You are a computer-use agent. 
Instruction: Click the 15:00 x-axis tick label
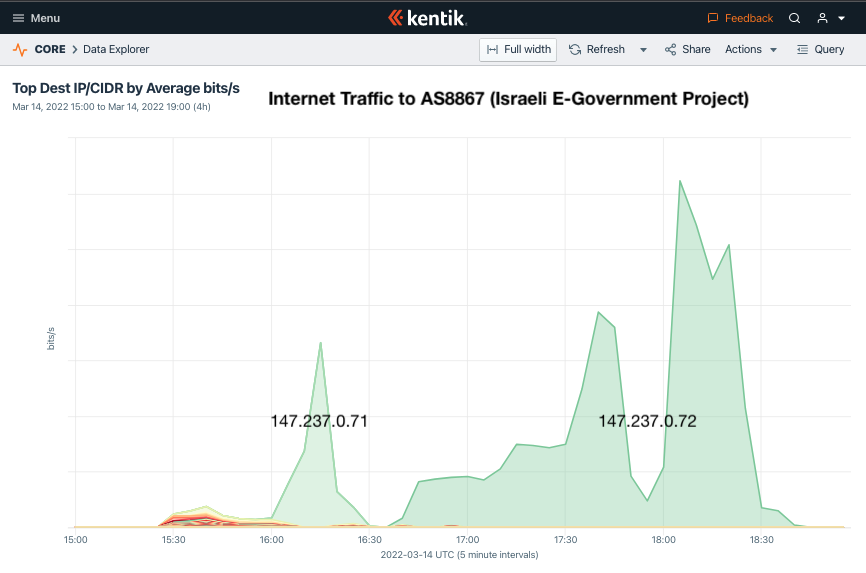(76, 540)
